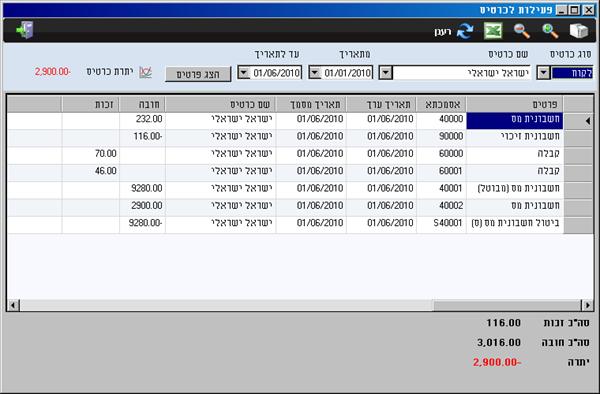Expand the שם כרטיס dropdown list
Viewport: 600px width, 394px height.
pos(385,72)
